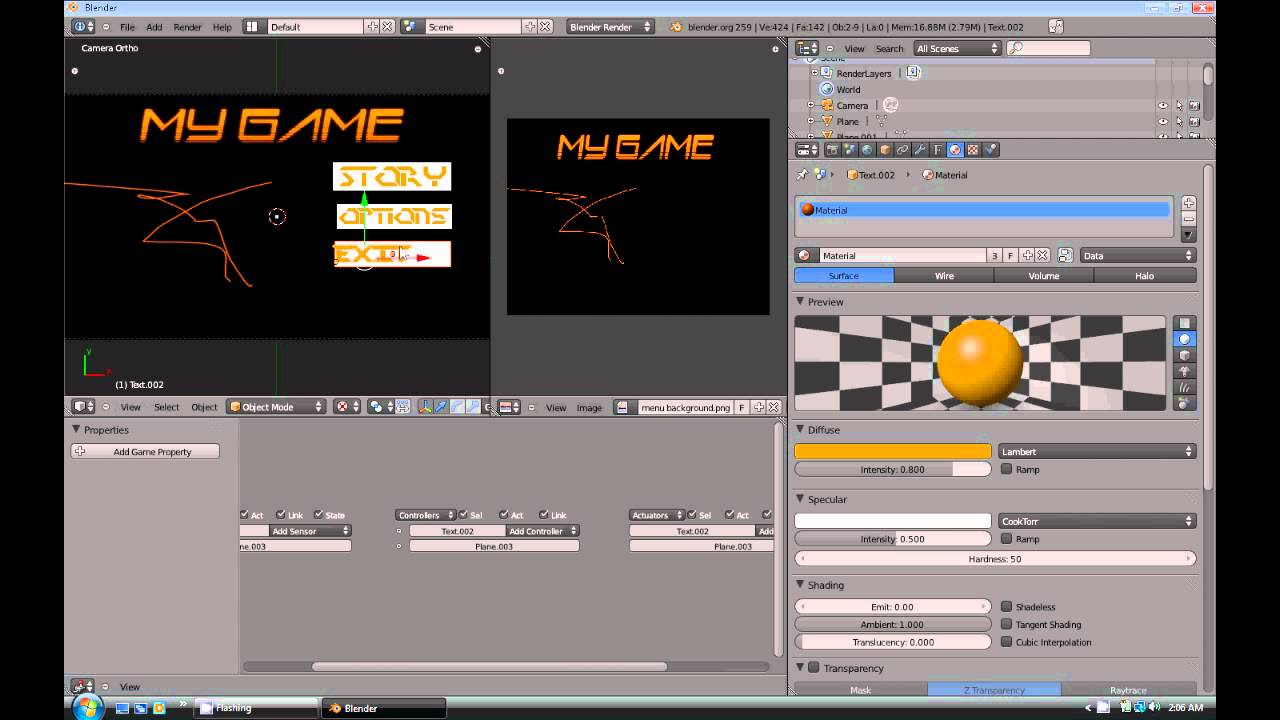Viewport: 1280px width, 720px height.
Task: Toggle the sensors State checkbox
Action: pyautogui.click(x=319, y=515)
